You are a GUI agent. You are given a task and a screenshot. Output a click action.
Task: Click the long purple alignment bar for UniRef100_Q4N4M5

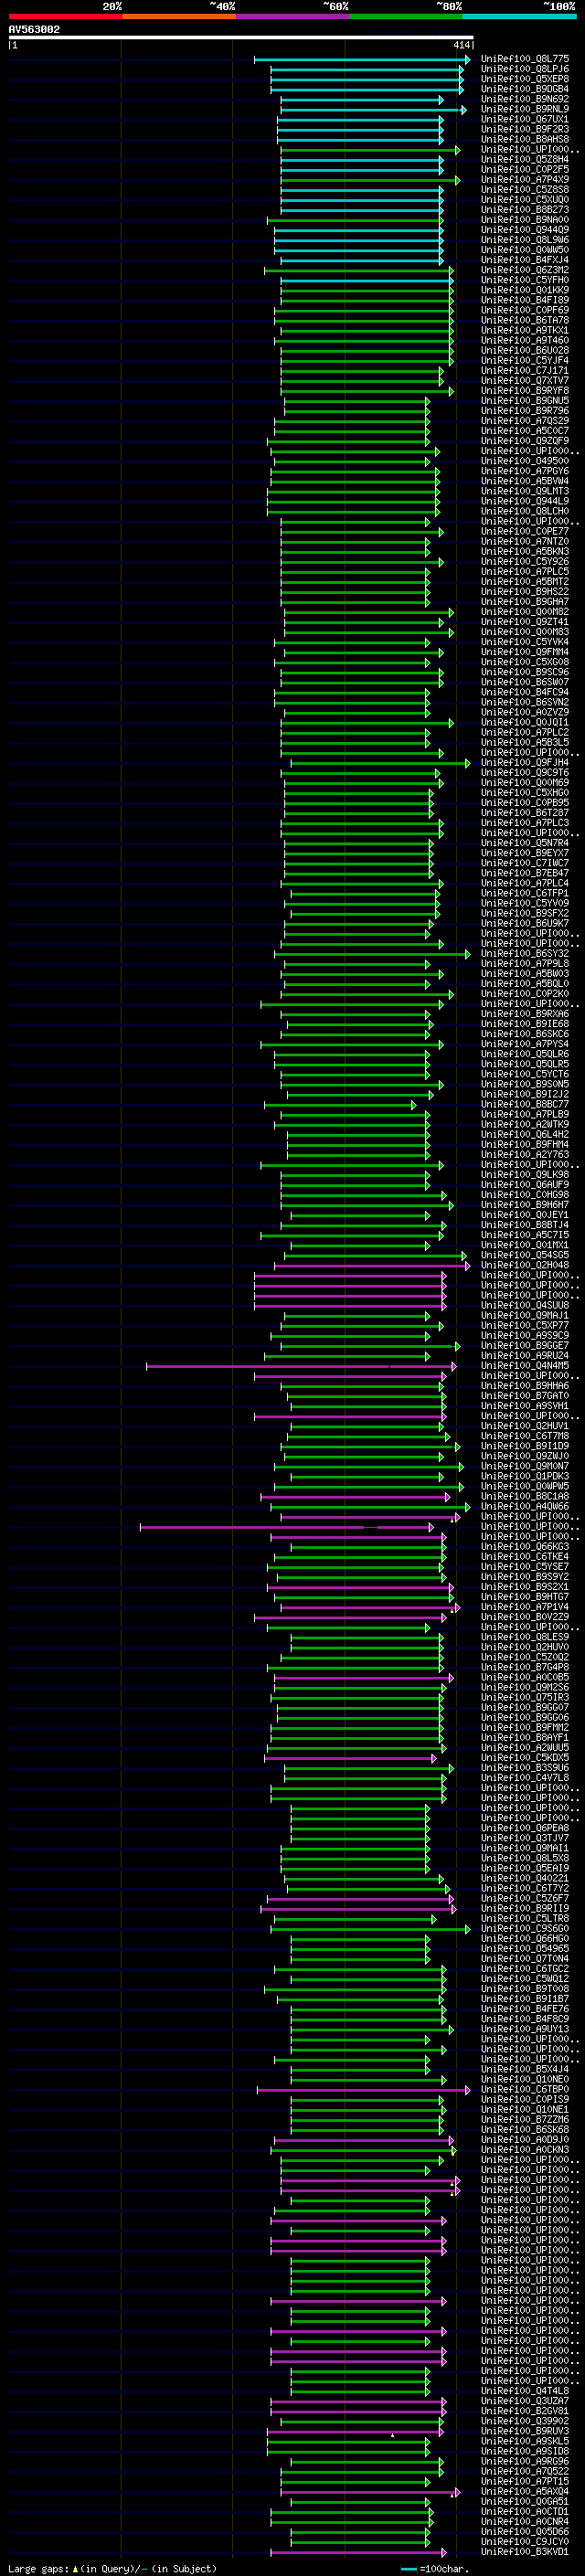point(302,1365)
